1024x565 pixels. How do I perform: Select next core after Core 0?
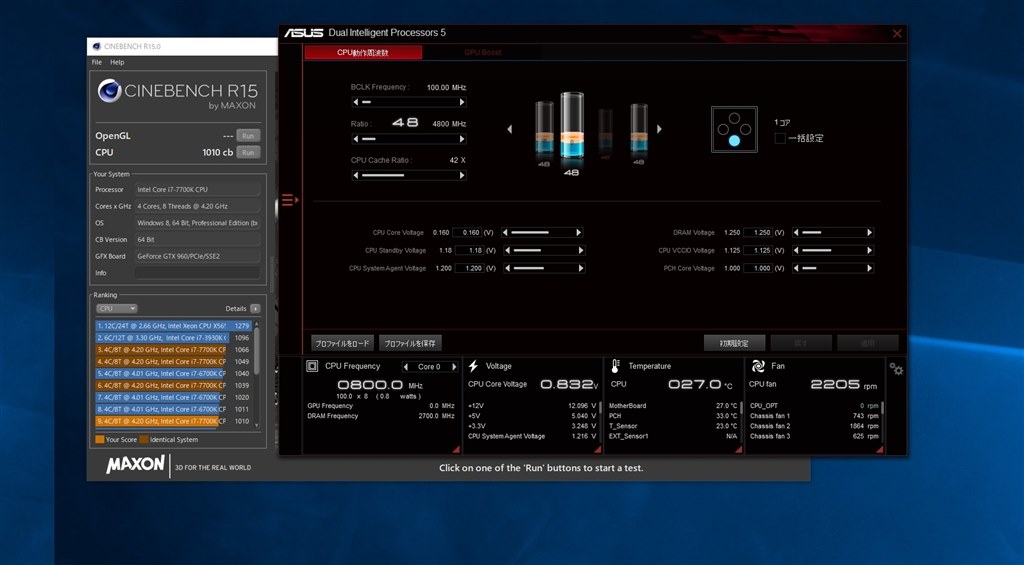454,367
